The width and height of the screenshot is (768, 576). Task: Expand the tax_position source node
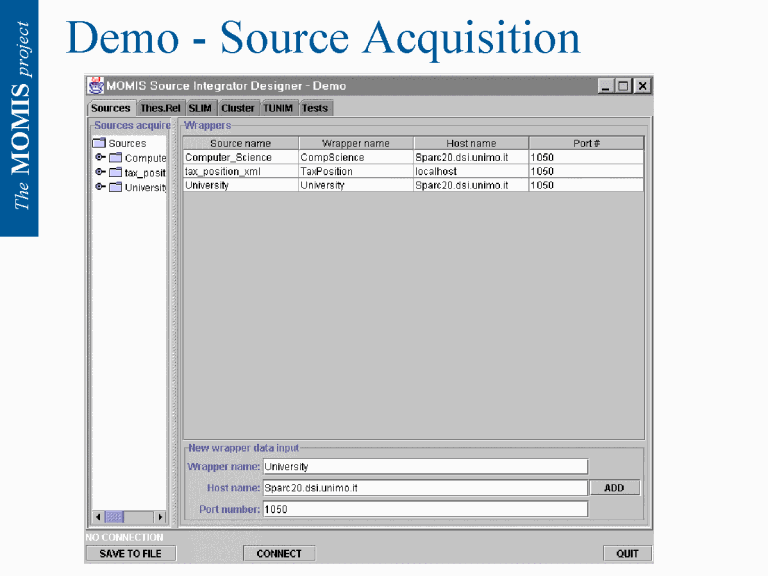coord(100,172)
